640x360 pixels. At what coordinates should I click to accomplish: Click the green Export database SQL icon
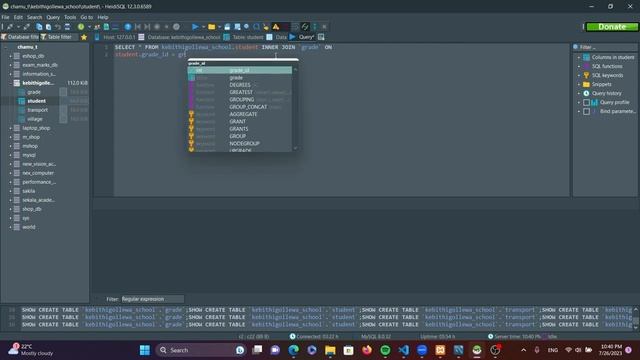106,27
